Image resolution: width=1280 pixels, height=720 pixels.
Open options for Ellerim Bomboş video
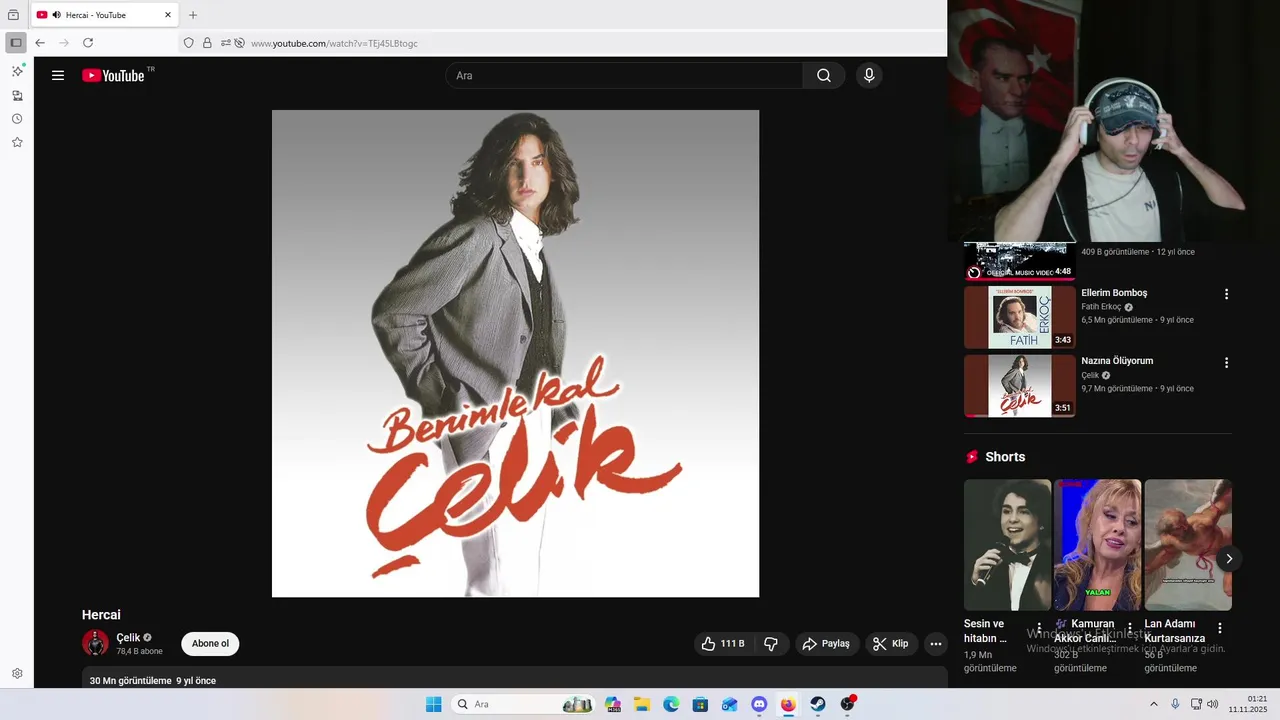(1226, 294)
